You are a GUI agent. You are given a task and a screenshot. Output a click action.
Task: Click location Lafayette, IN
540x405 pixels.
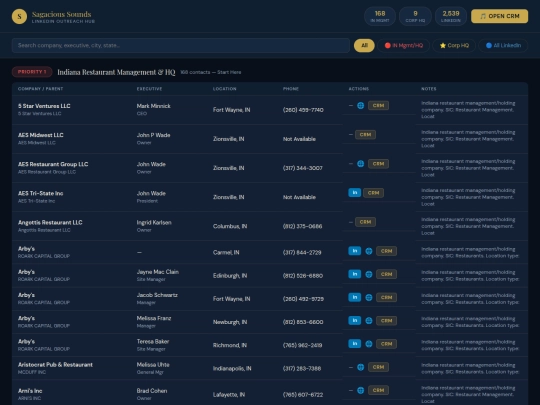229,395
